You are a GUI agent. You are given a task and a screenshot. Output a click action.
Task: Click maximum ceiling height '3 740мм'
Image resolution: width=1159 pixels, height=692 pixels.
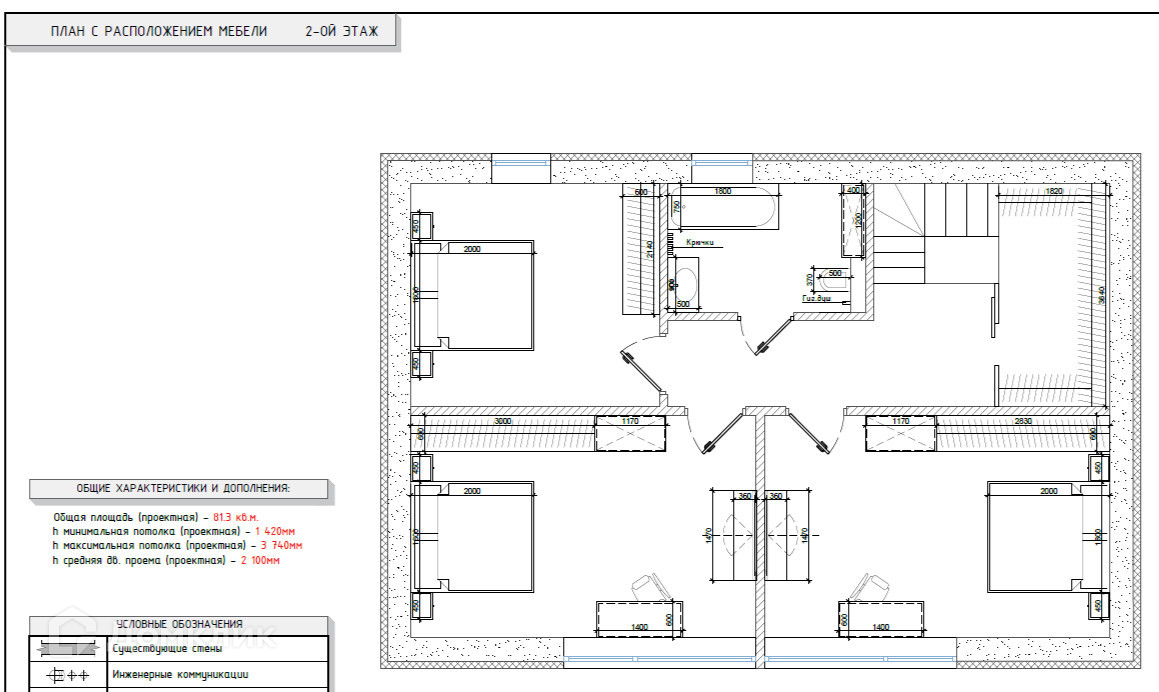(282, 546)
